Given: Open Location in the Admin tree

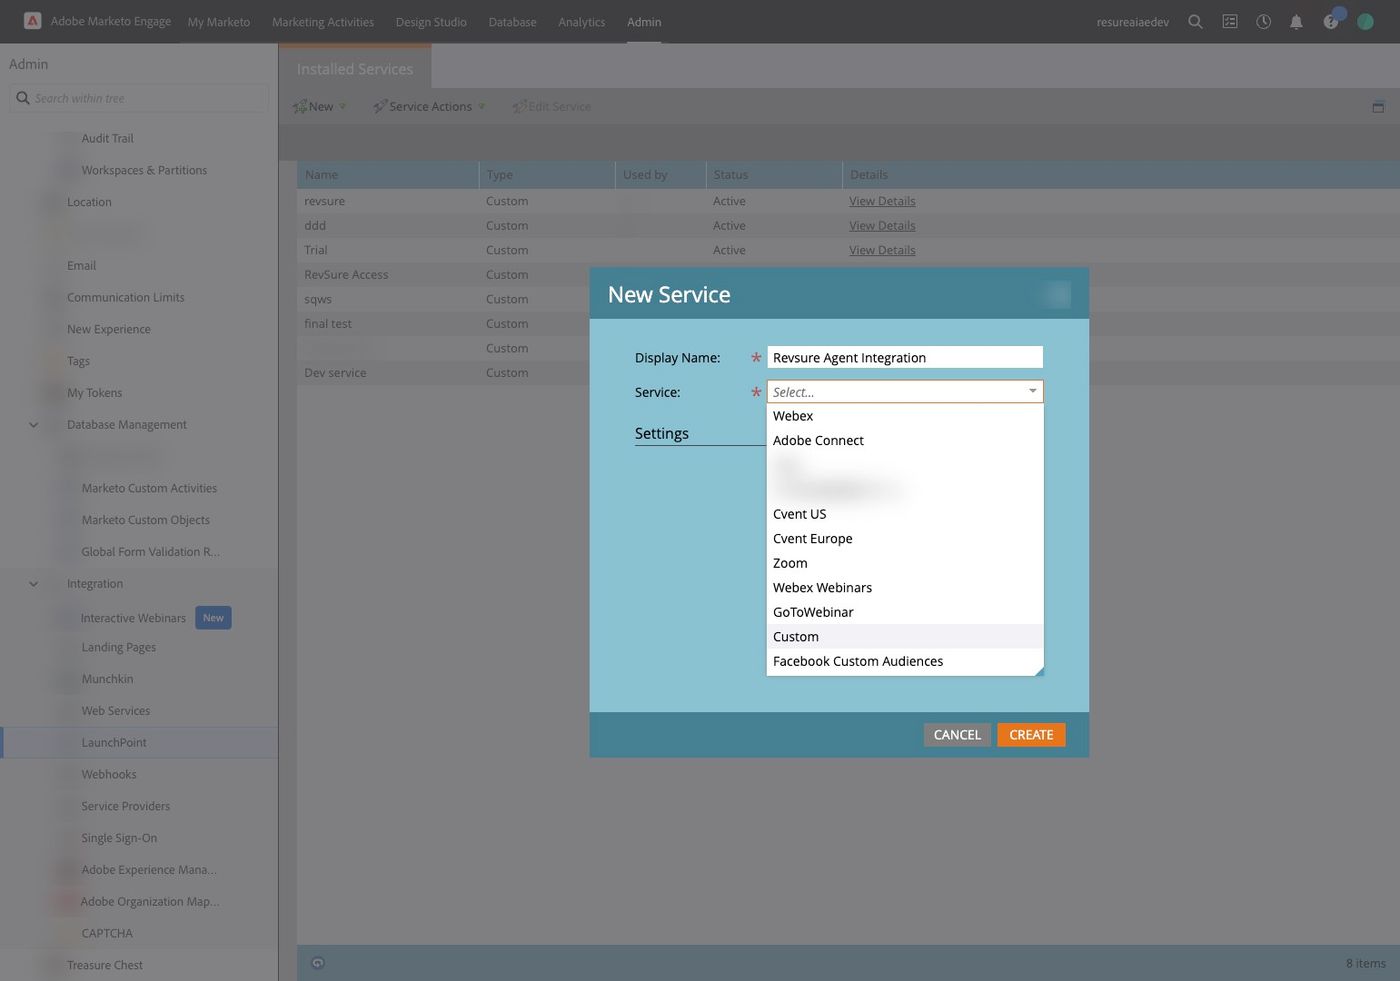Looking at the screenshot, I should pyautogui.click(x=89, y=202).
